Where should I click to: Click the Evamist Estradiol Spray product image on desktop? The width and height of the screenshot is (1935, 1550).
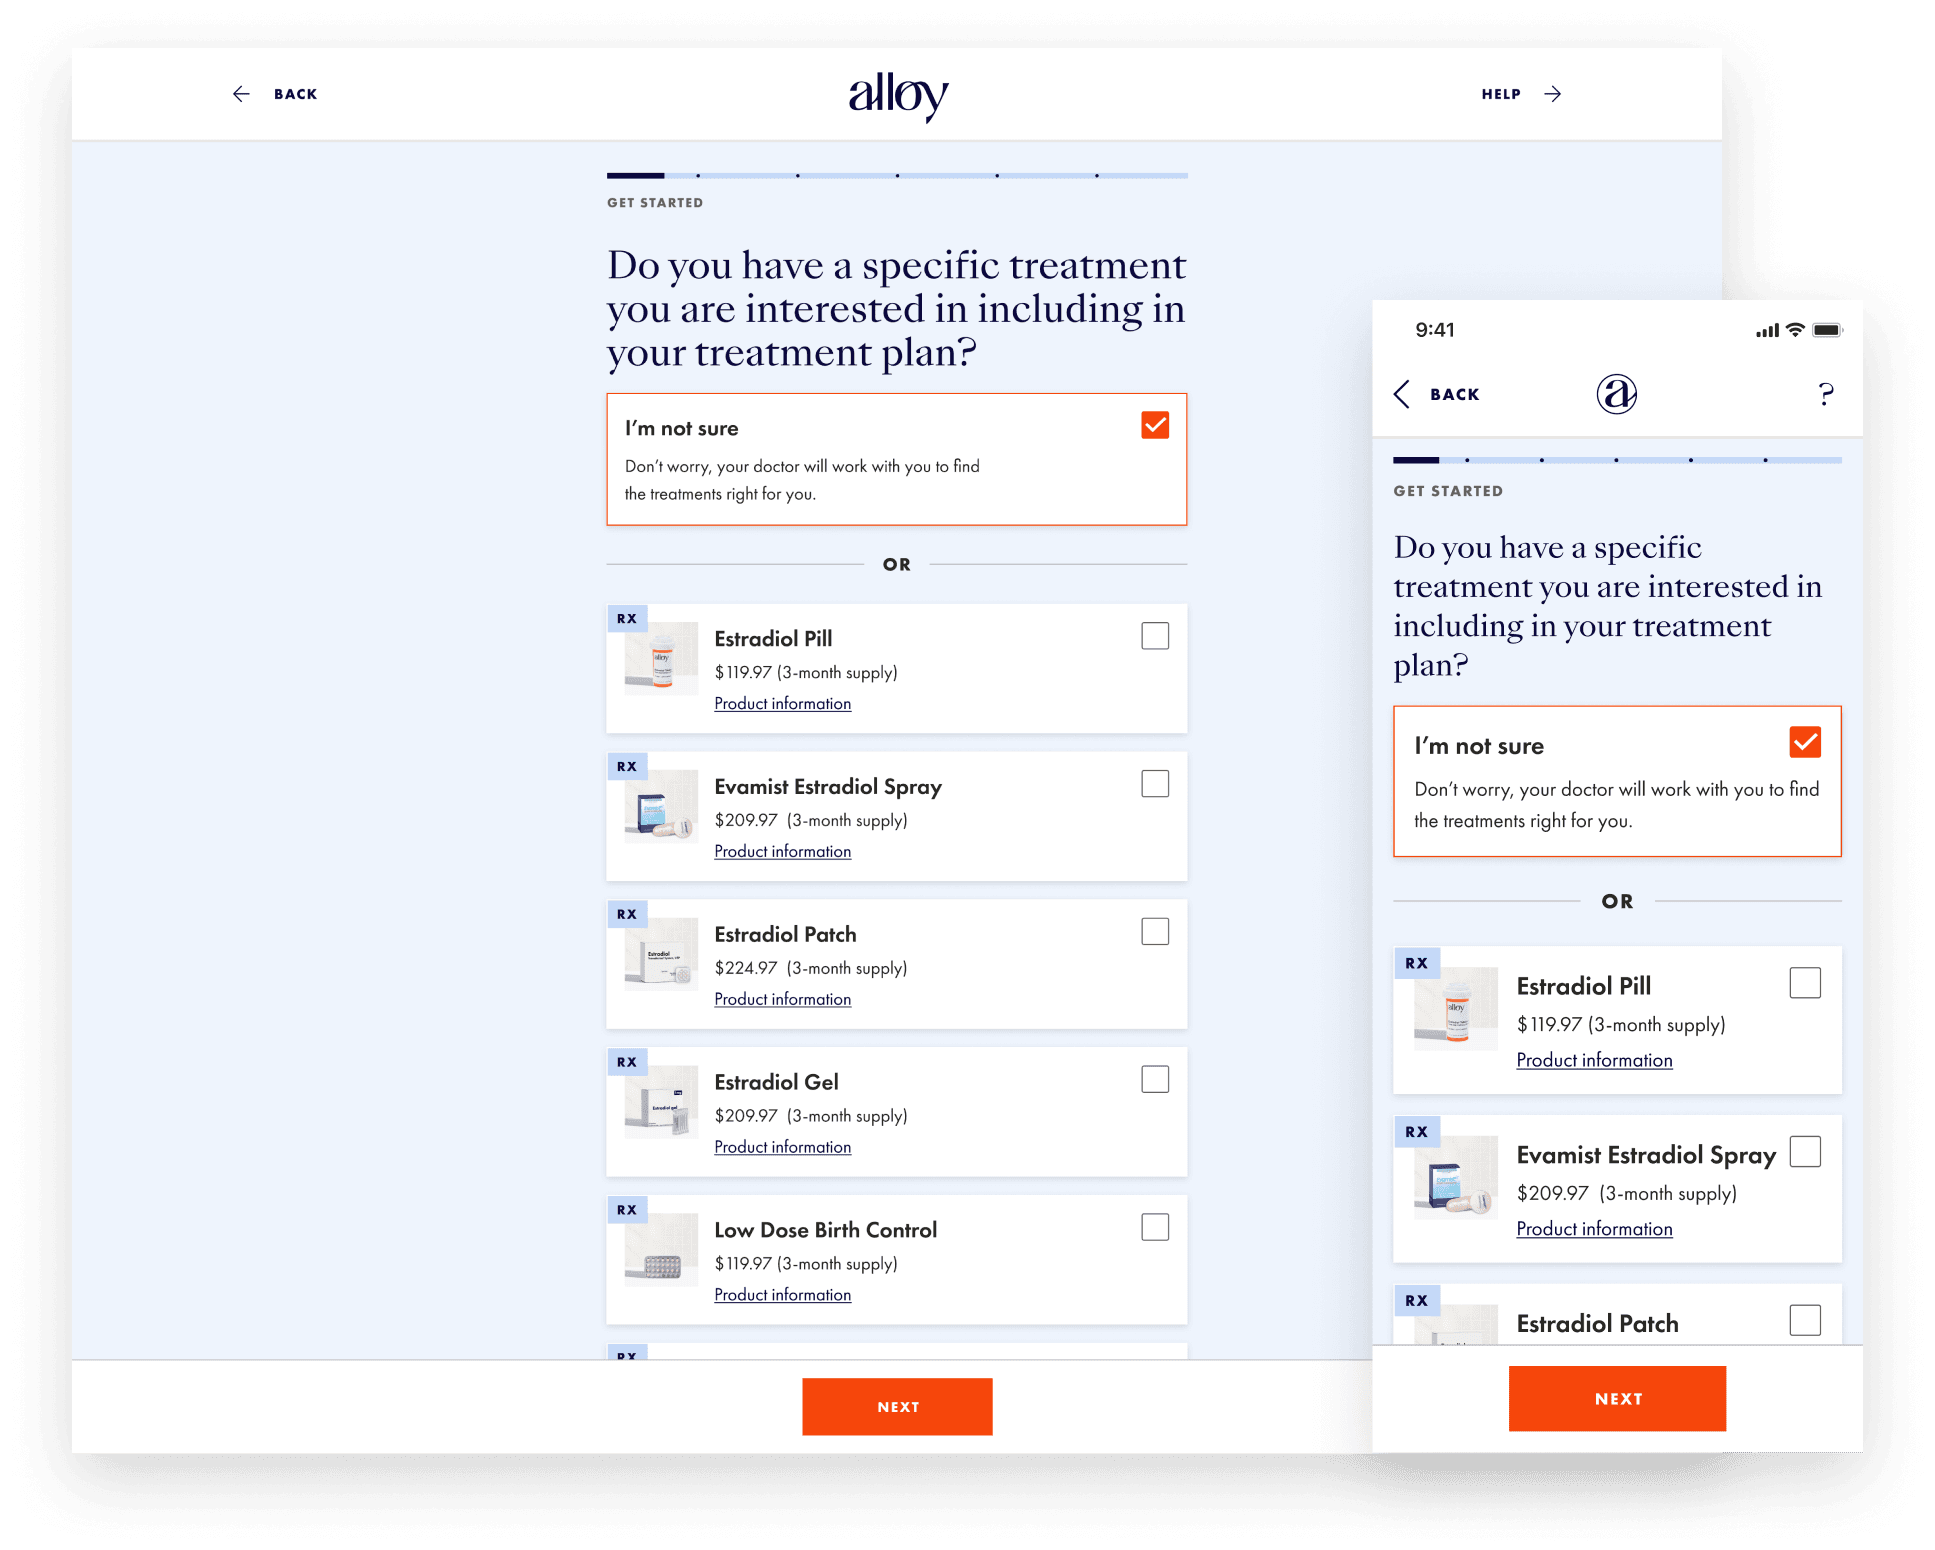click(x=661, y=807)
